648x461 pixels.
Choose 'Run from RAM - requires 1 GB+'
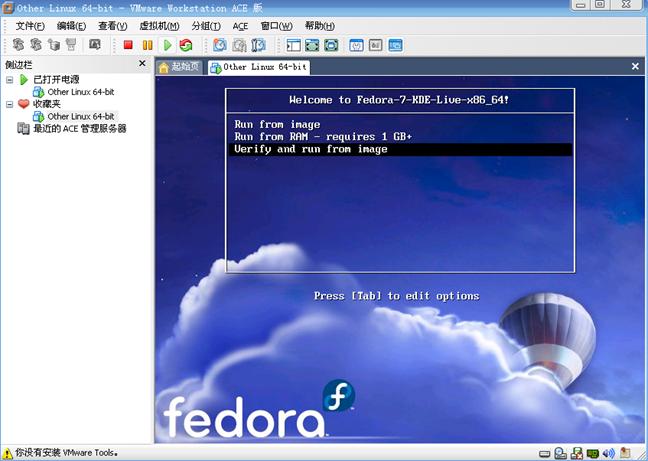[400, 137]
